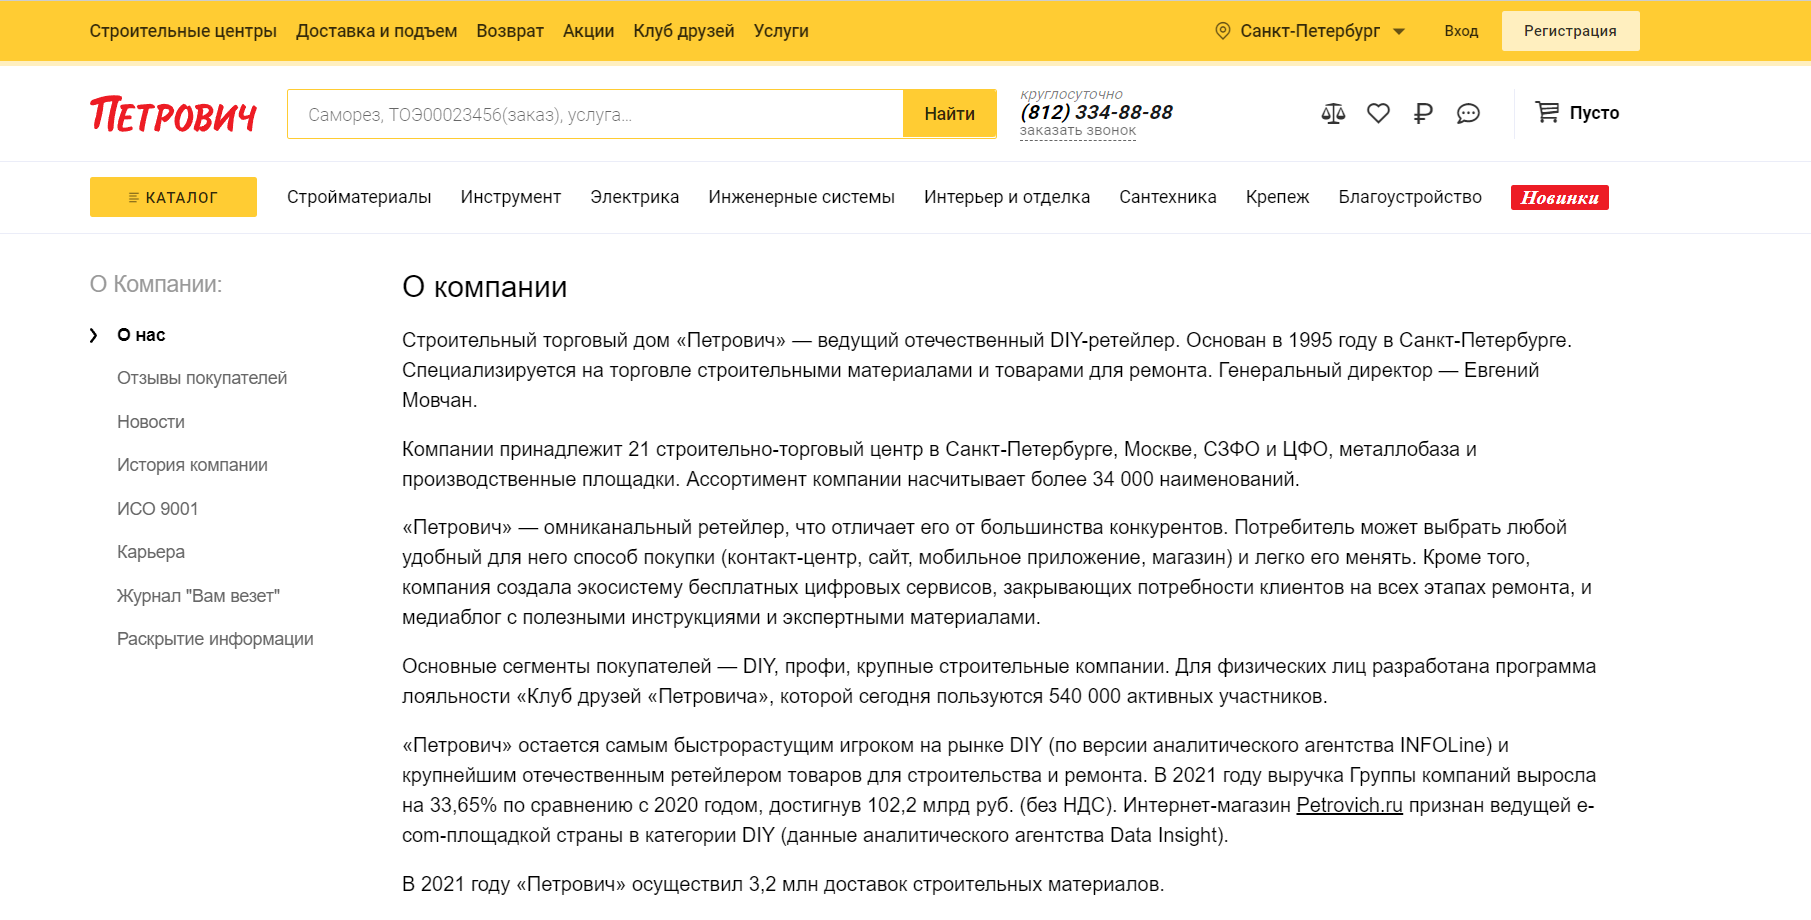Click the arrow marker beside О нас
This screenshot has width=1811, height=920.
(94, 335)
